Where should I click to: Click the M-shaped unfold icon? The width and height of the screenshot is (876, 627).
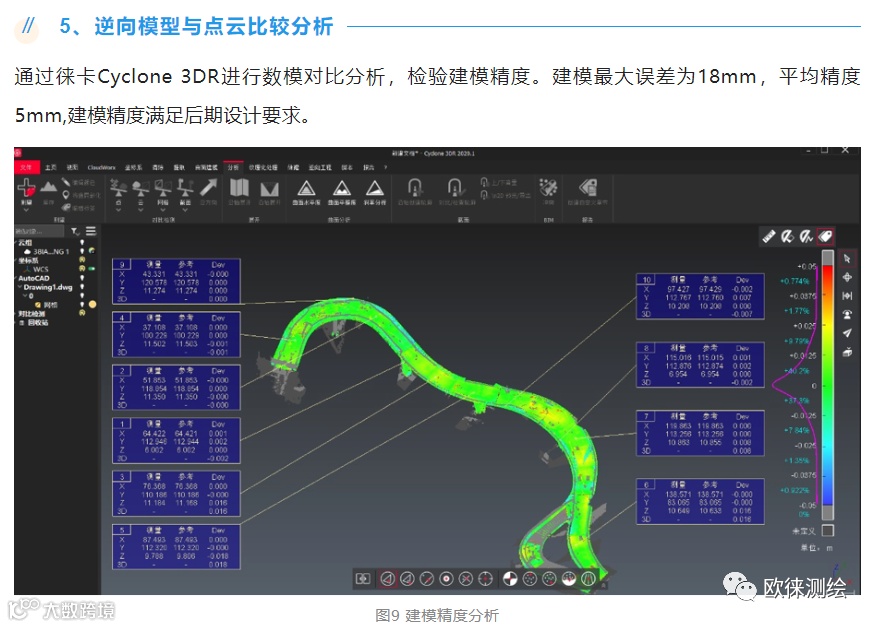[x=269, y=189]
